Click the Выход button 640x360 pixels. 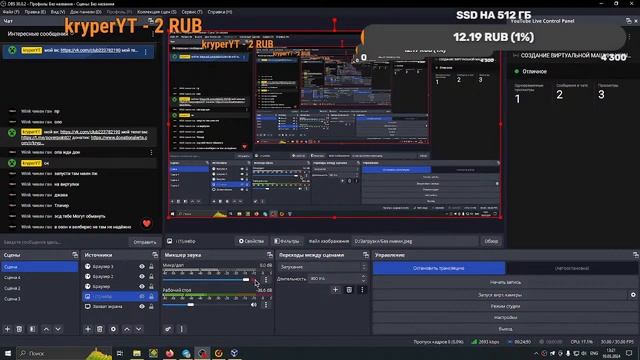(505, 329)
